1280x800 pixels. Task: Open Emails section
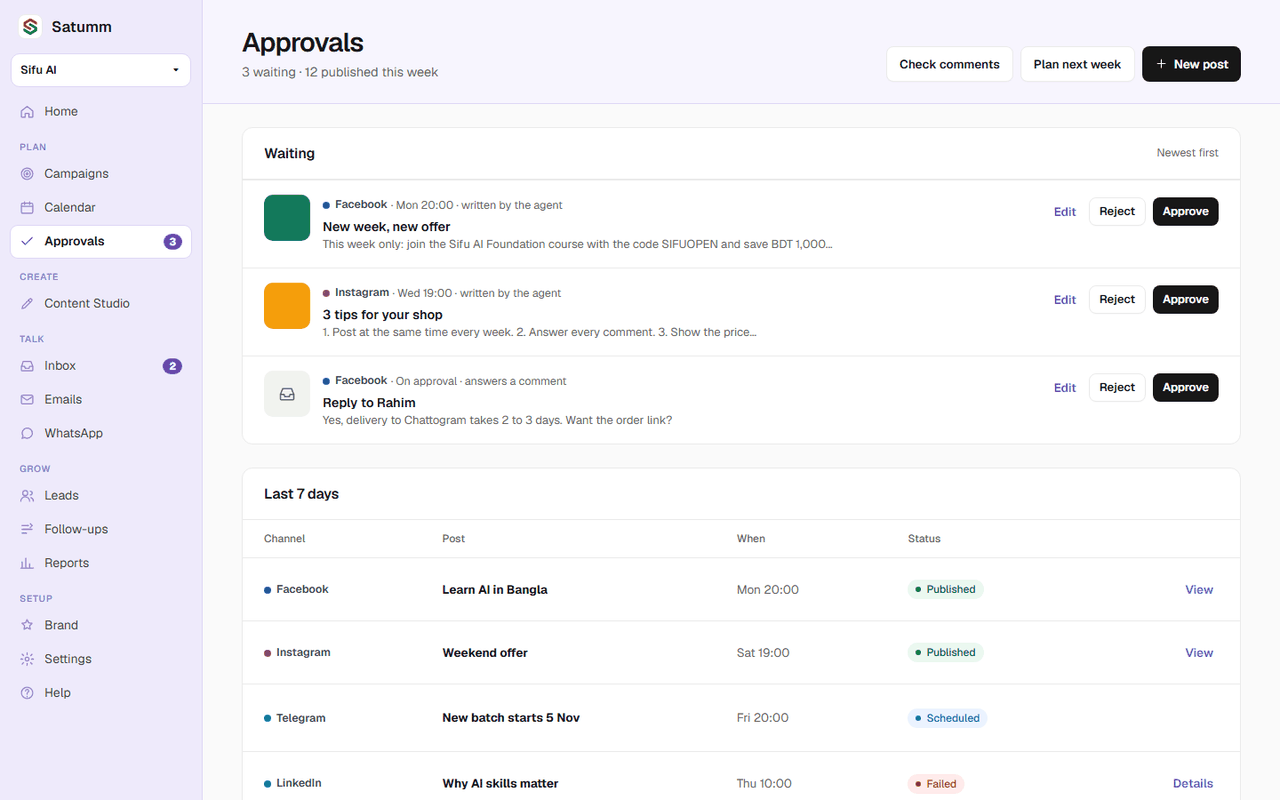coord(101,400)
